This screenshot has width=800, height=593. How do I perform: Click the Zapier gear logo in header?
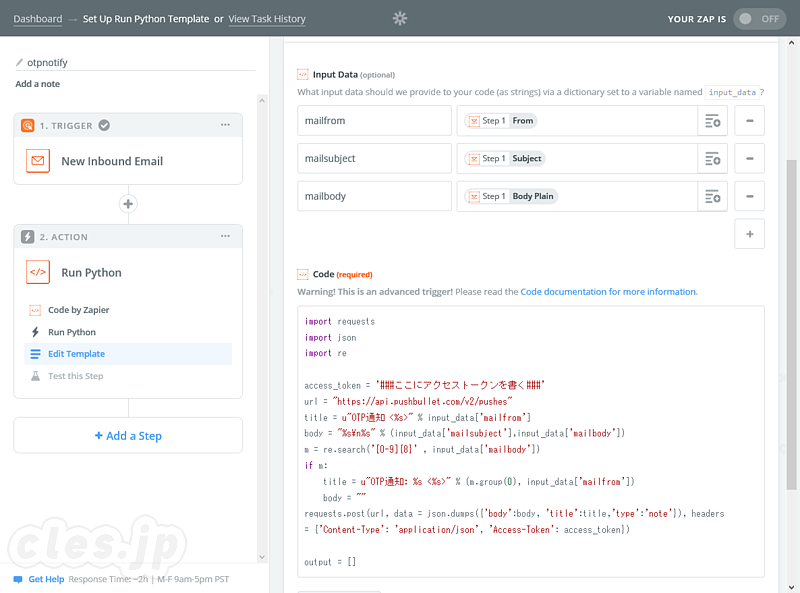tap(400, 18)
